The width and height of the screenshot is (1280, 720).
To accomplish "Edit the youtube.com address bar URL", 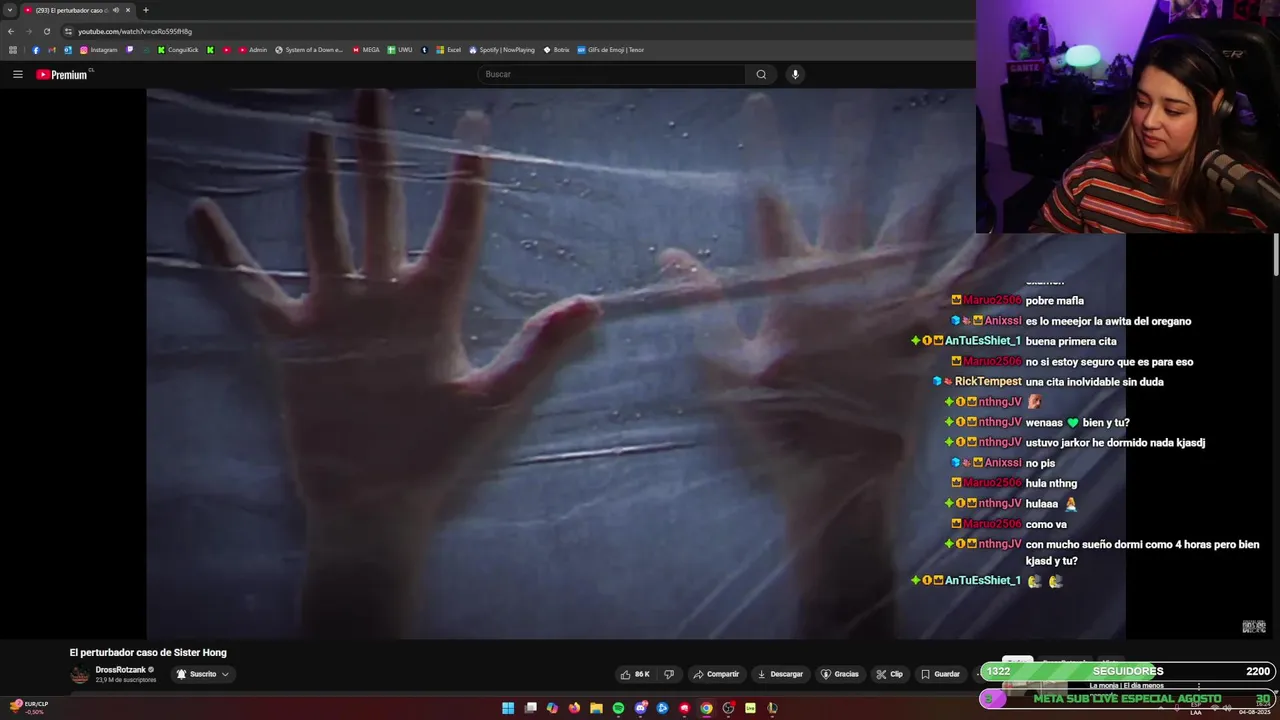I will (135, 31).
